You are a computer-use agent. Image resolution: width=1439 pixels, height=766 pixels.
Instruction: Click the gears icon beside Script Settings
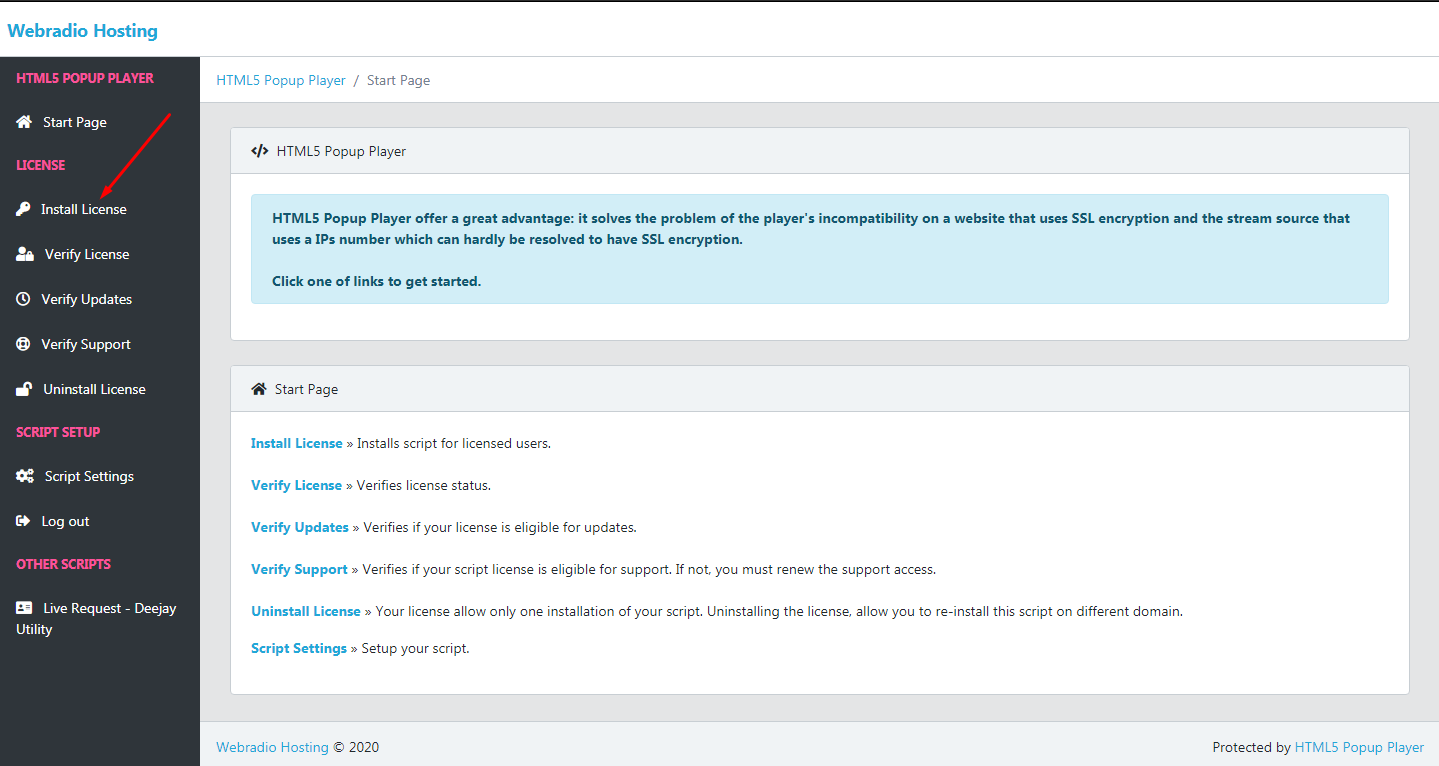click(25, 476)
